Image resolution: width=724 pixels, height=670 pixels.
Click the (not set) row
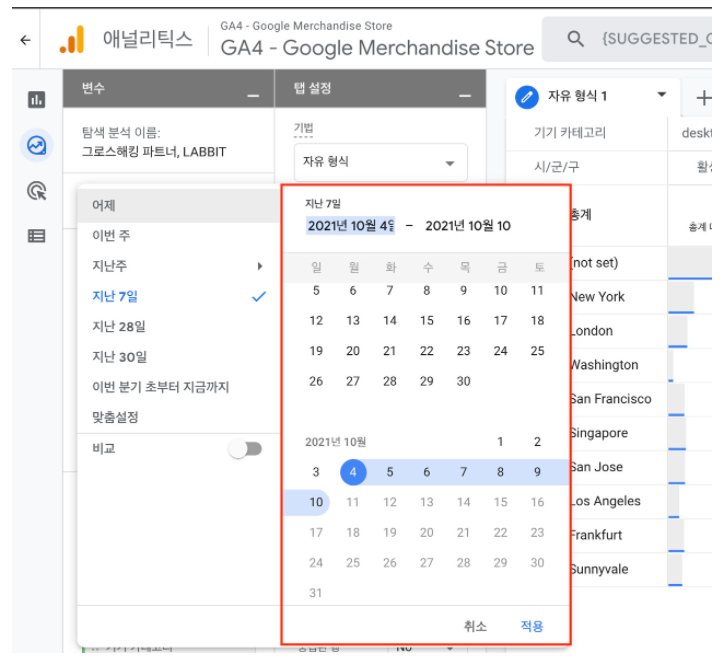[x=641, y=263]
